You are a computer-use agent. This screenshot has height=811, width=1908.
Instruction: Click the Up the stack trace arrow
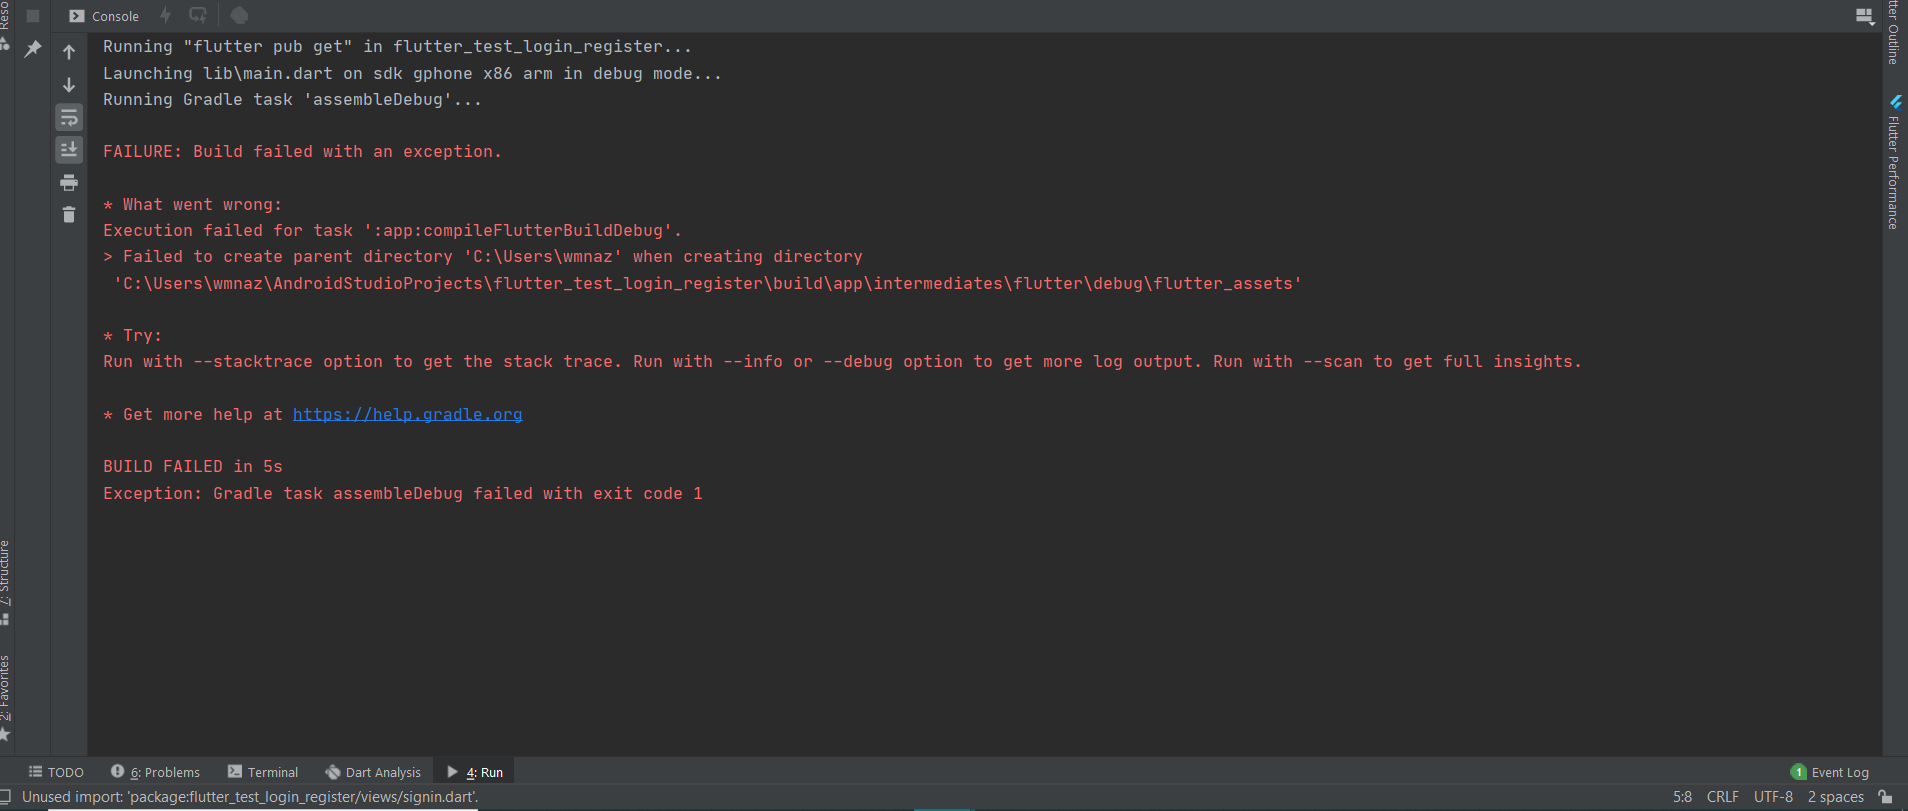(x=69, y=52)
